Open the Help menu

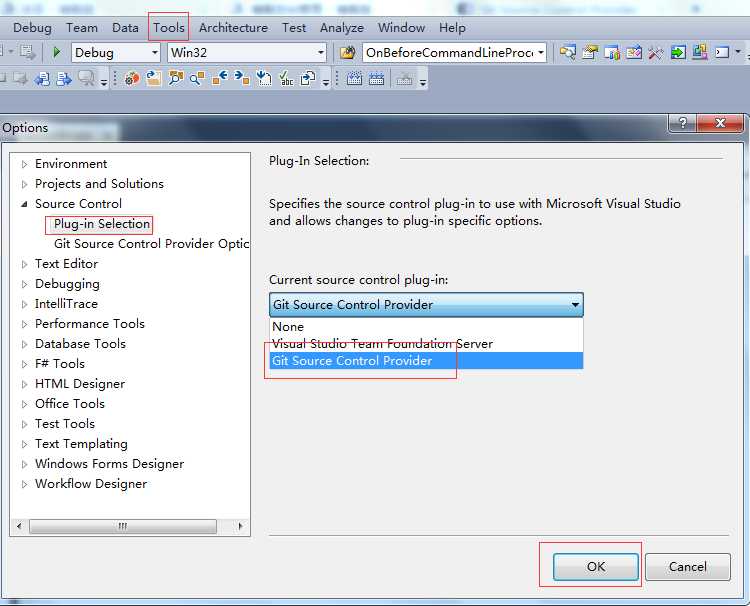[x=452, y=28]
